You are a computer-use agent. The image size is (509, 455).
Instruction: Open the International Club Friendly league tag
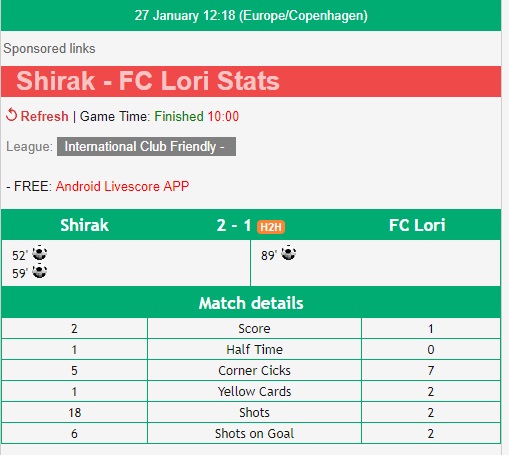(x=146, y=146)
